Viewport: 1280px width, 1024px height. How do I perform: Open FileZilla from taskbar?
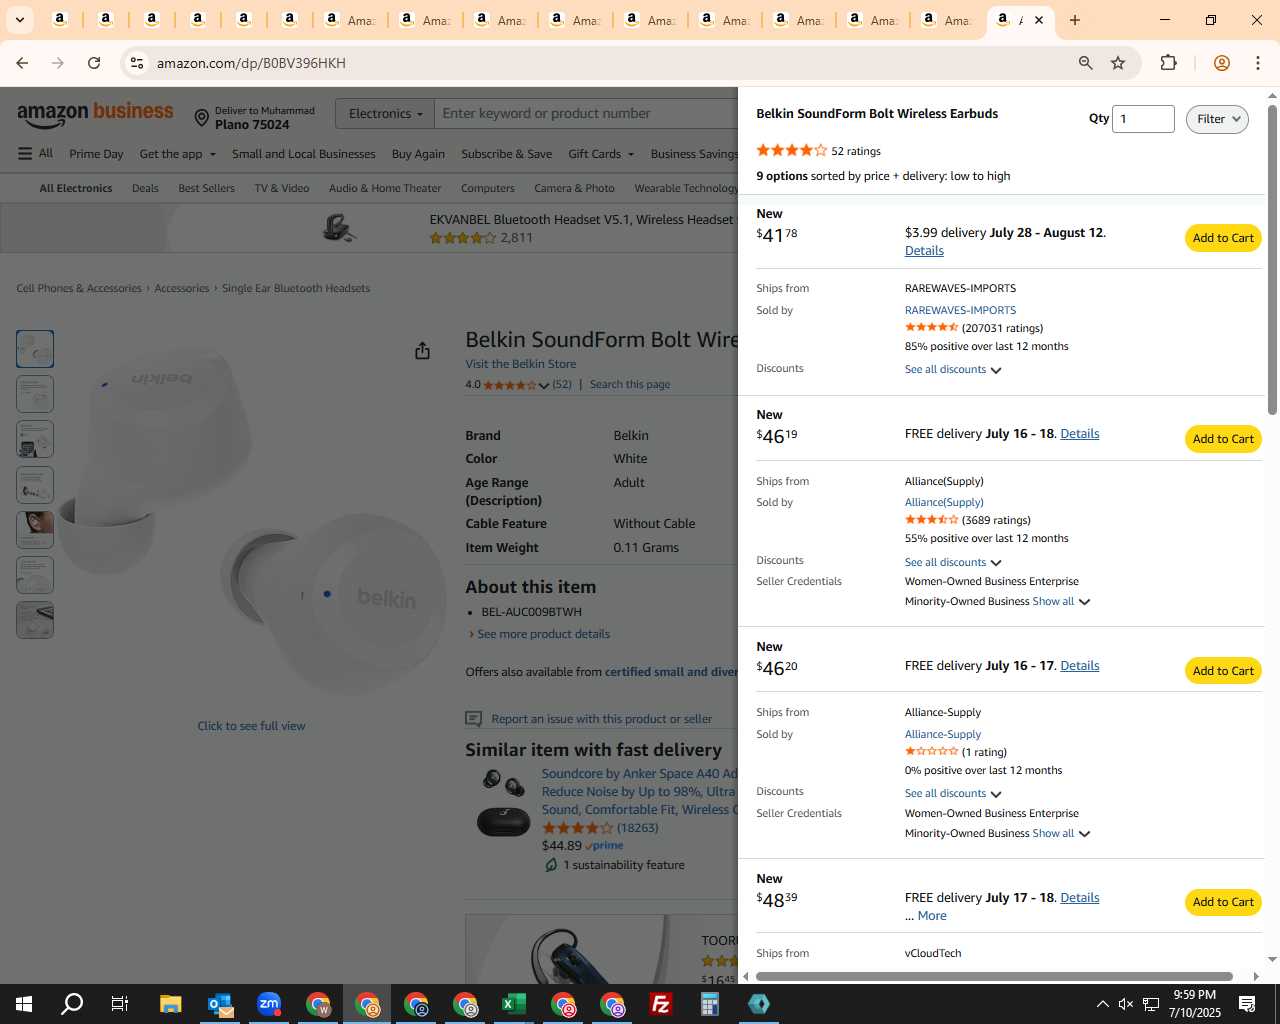661,1004
